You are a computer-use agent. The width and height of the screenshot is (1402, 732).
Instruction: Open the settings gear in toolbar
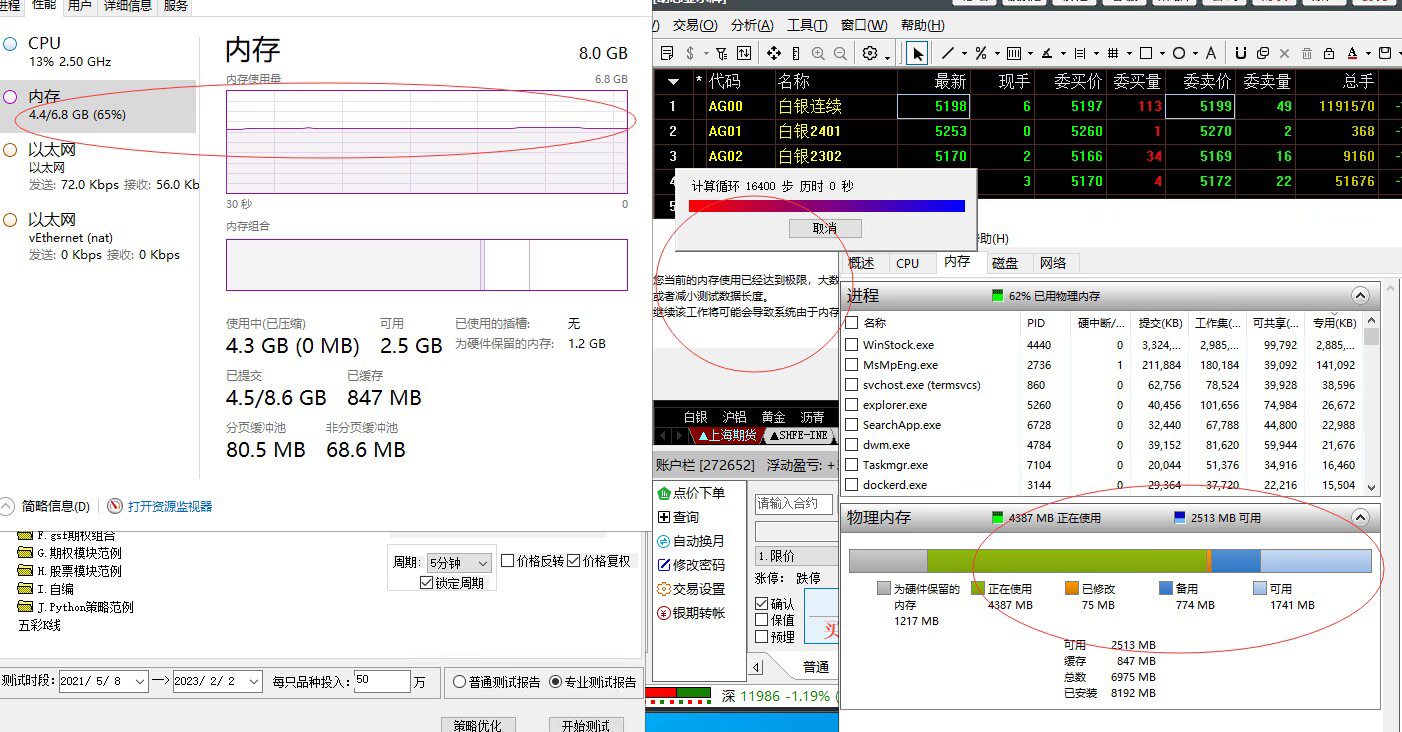coord(870,53)
